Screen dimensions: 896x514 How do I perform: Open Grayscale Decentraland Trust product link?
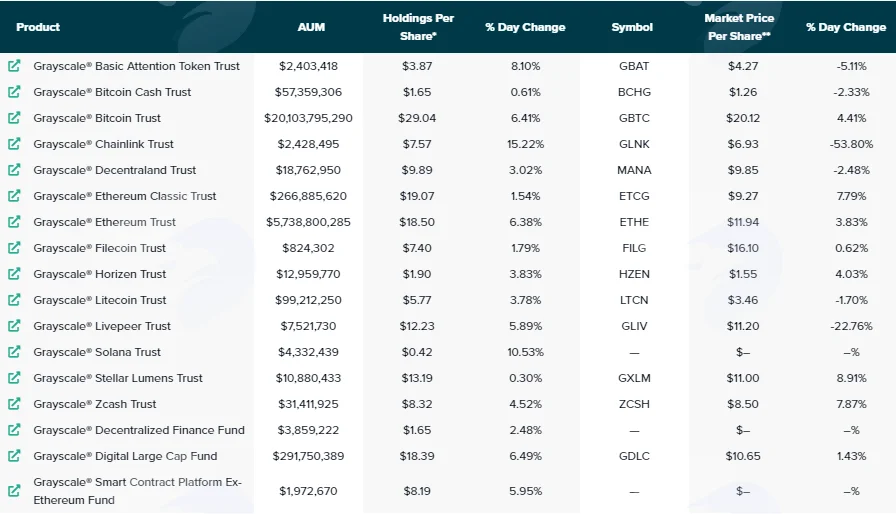114,170
